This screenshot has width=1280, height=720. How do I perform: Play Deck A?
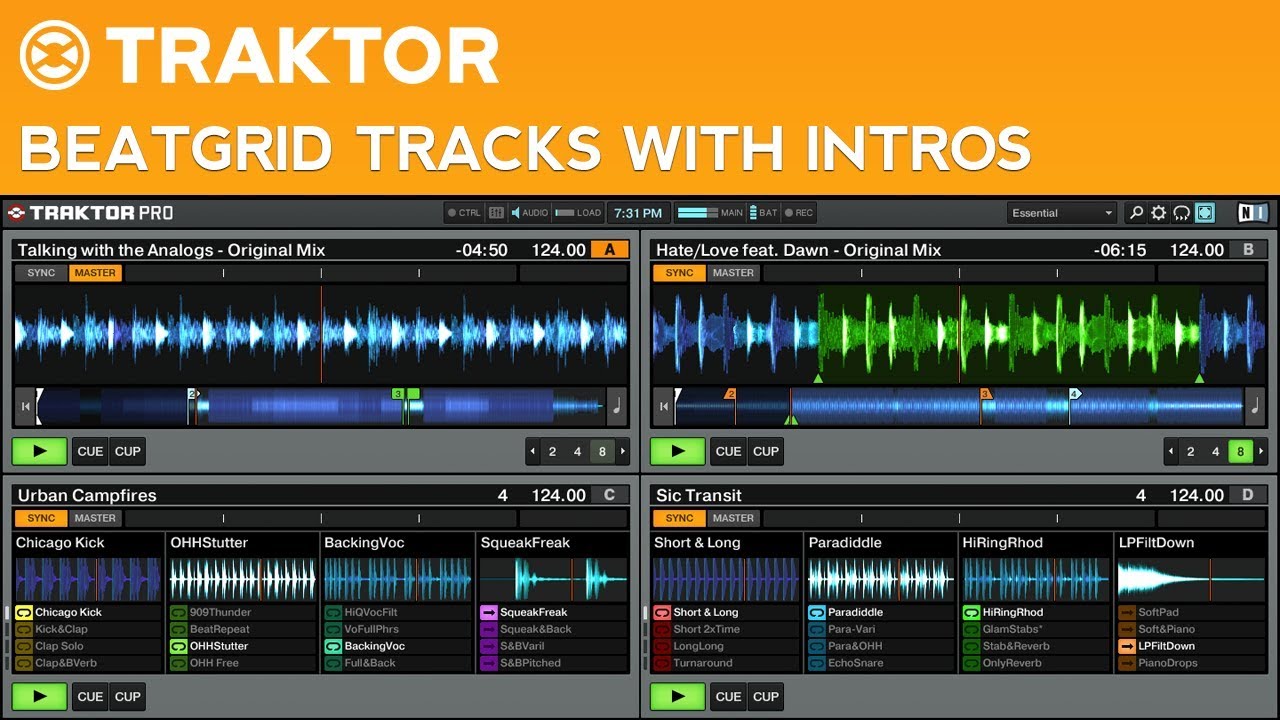40,451
